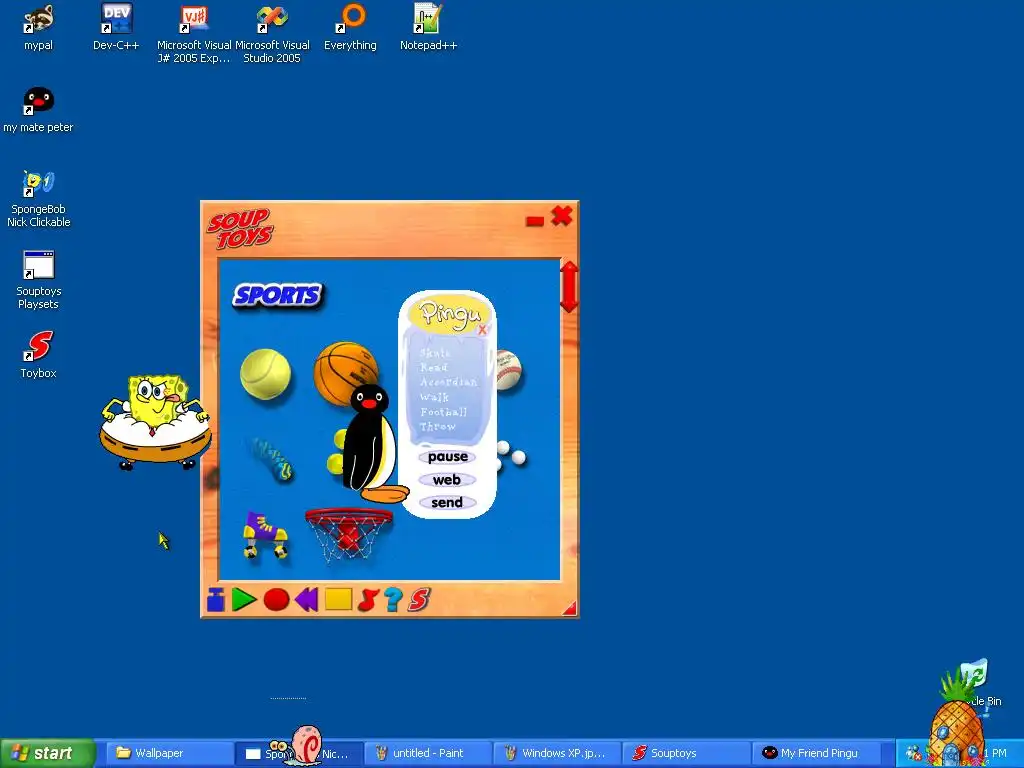
Task: Choose Read in Pingu menu
Action: [x=434, y=368]
